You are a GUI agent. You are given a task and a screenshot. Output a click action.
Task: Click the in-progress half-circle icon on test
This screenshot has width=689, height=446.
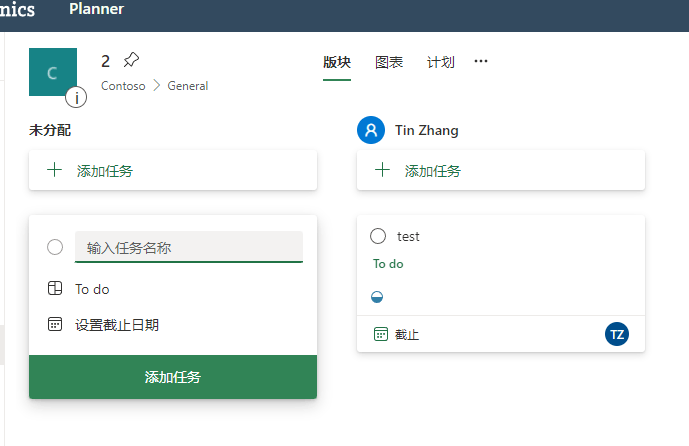point(377,297)
